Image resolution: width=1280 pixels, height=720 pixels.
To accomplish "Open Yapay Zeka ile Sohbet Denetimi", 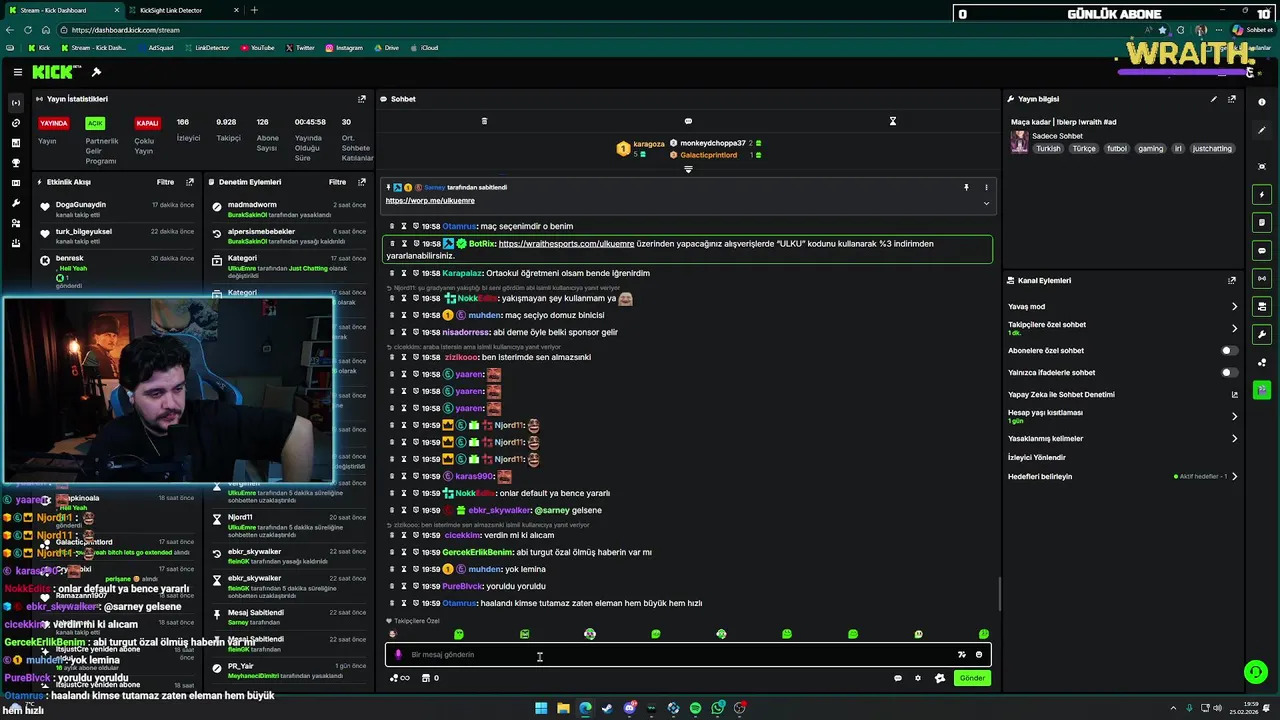I will 1123,395.
